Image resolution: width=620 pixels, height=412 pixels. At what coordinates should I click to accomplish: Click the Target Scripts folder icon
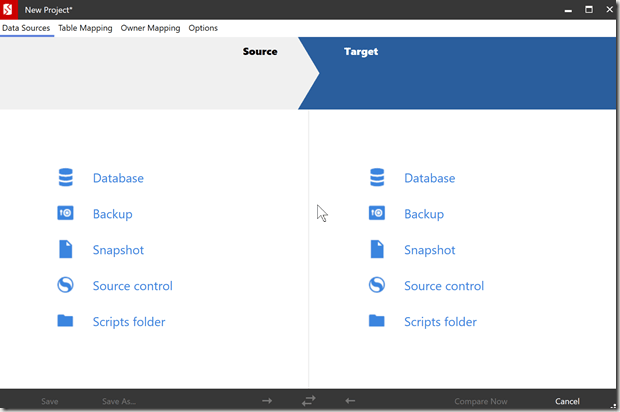(377, 322)
